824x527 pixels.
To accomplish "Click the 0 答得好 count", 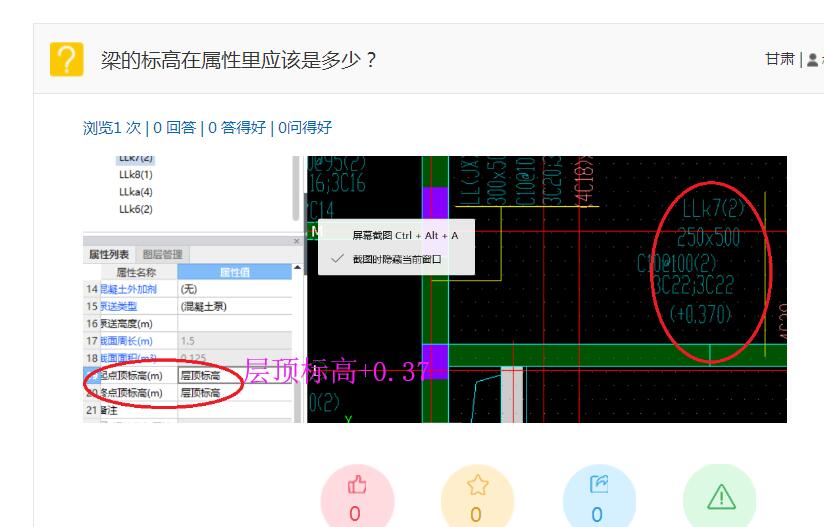I will tap(237, 128).
